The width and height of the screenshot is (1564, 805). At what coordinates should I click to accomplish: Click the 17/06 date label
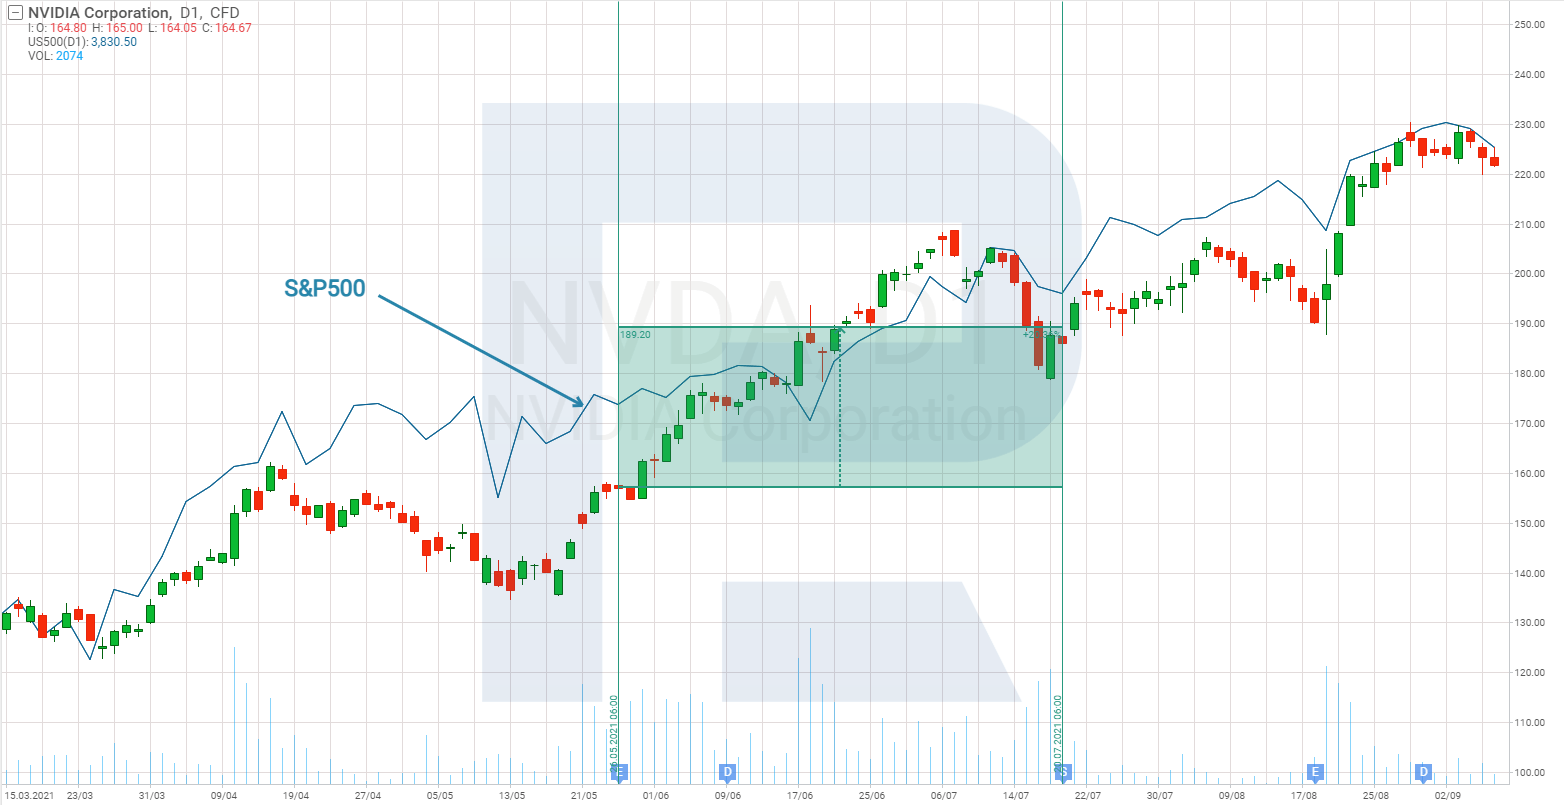point(800,796)
